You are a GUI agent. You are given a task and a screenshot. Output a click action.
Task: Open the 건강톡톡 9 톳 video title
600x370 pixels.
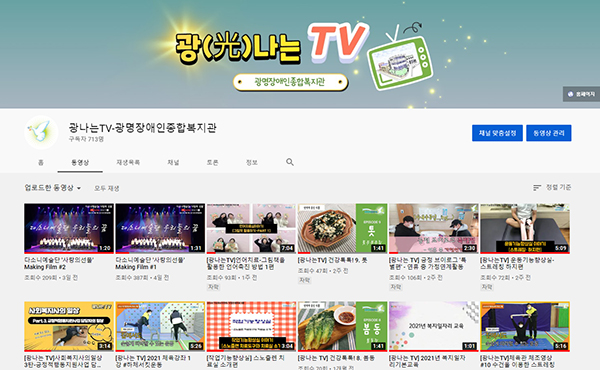[333, 260]
